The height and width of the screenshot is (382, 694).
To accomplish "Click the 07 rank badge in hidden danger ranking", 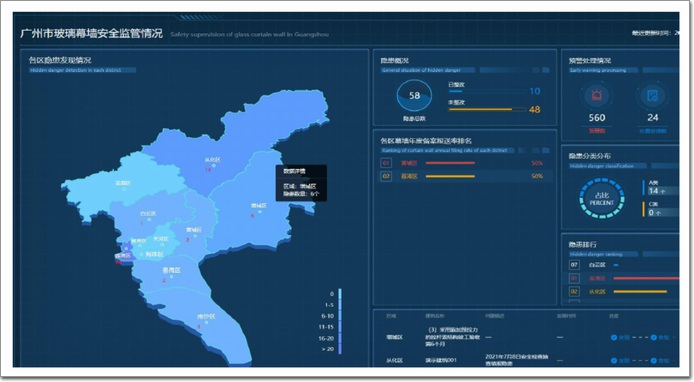I will click(x=574, y=265).
